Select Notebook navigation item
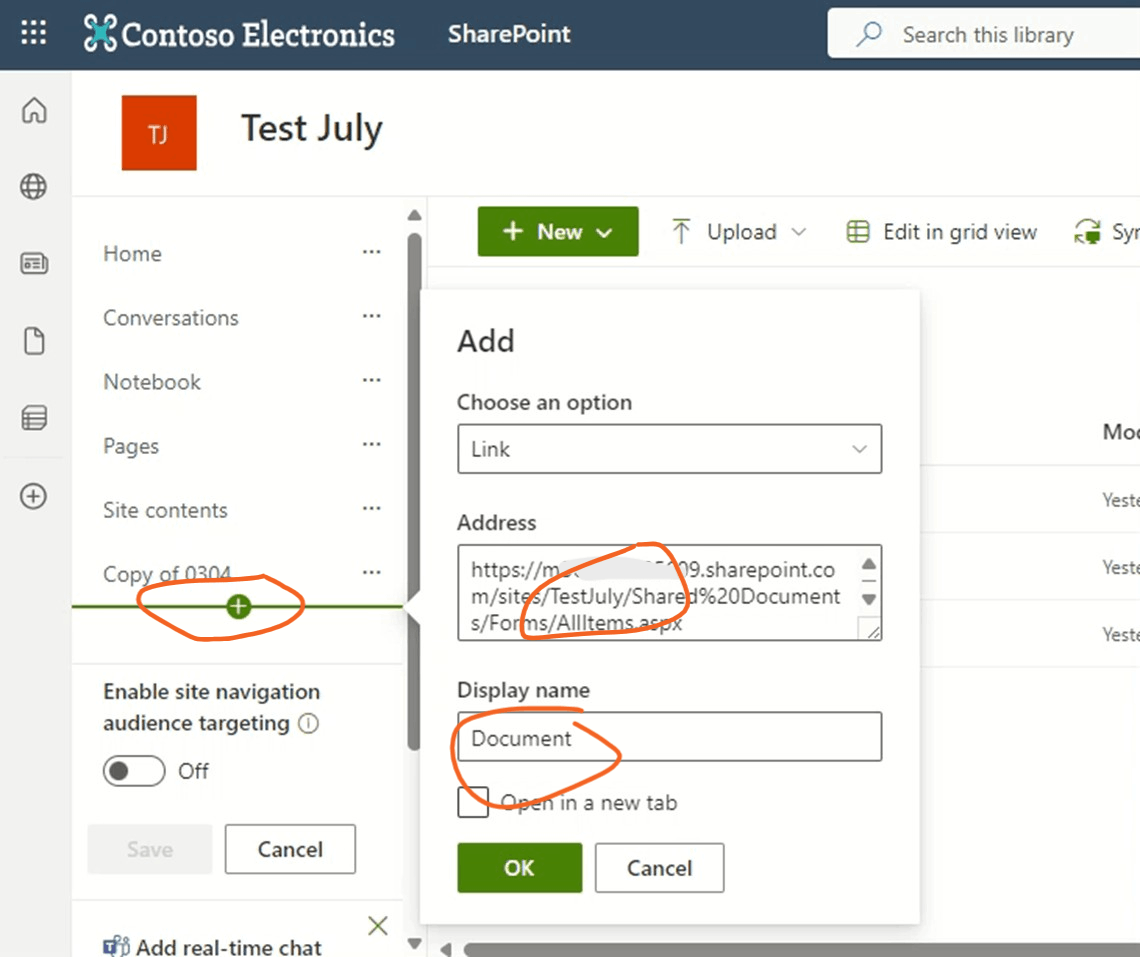1140x957 pixels. pos(152,382)
